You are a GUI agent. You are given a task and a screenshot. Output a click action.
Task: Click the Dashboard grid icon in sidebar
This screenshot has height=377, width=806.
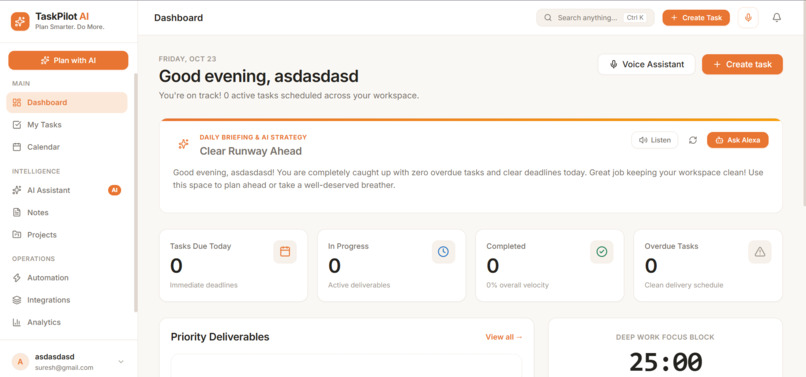coord(16,102)
